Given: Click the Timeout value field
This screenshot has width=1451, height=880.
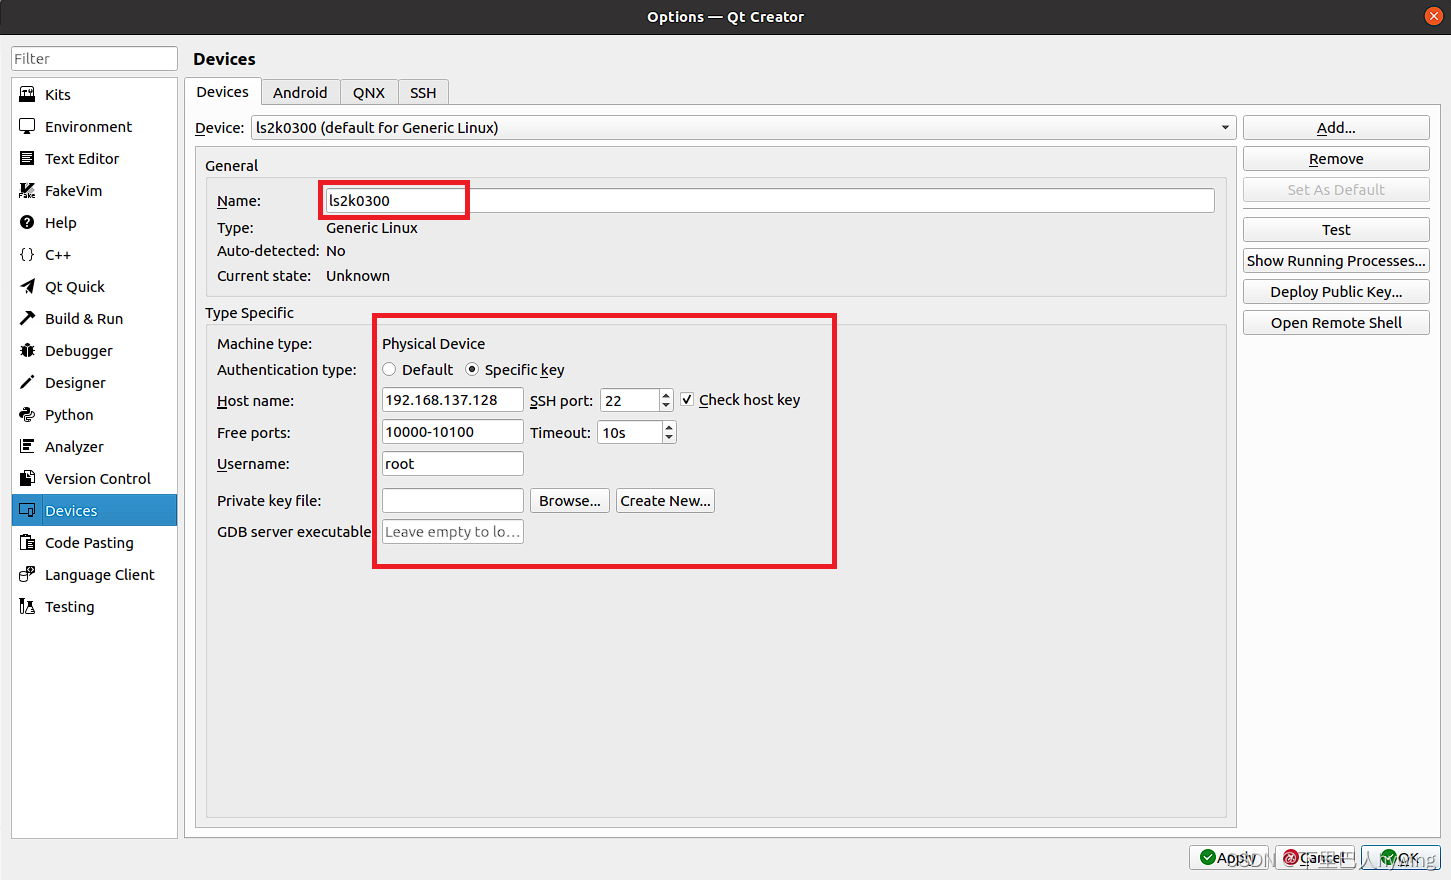Looking at the screenshot, I should (x=630, y=432).
